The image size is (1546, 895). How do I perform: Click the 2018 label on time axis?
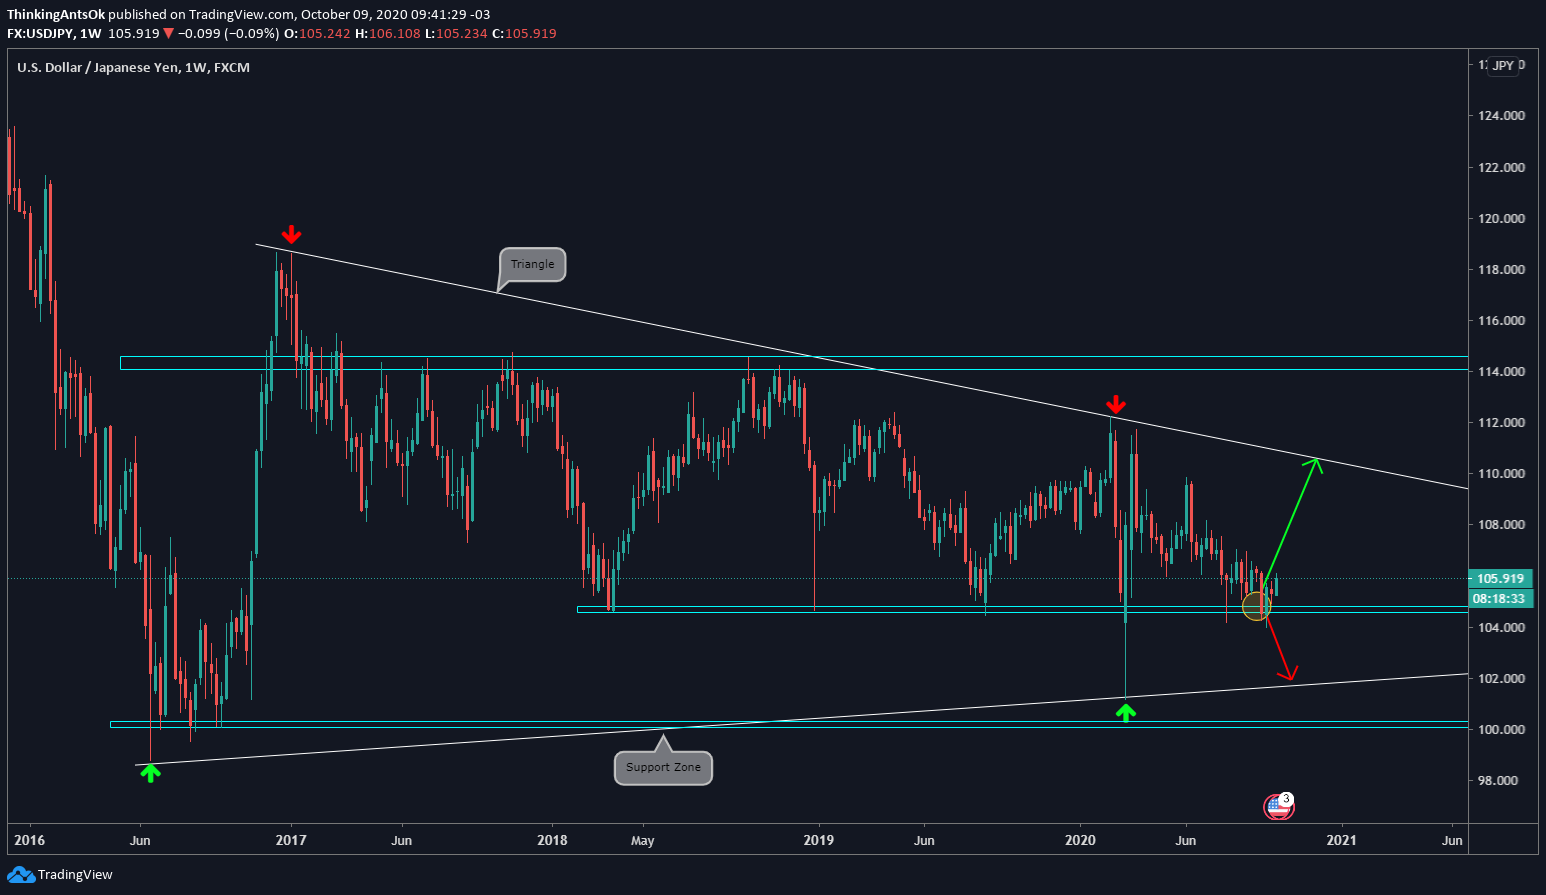pos(552,840)
